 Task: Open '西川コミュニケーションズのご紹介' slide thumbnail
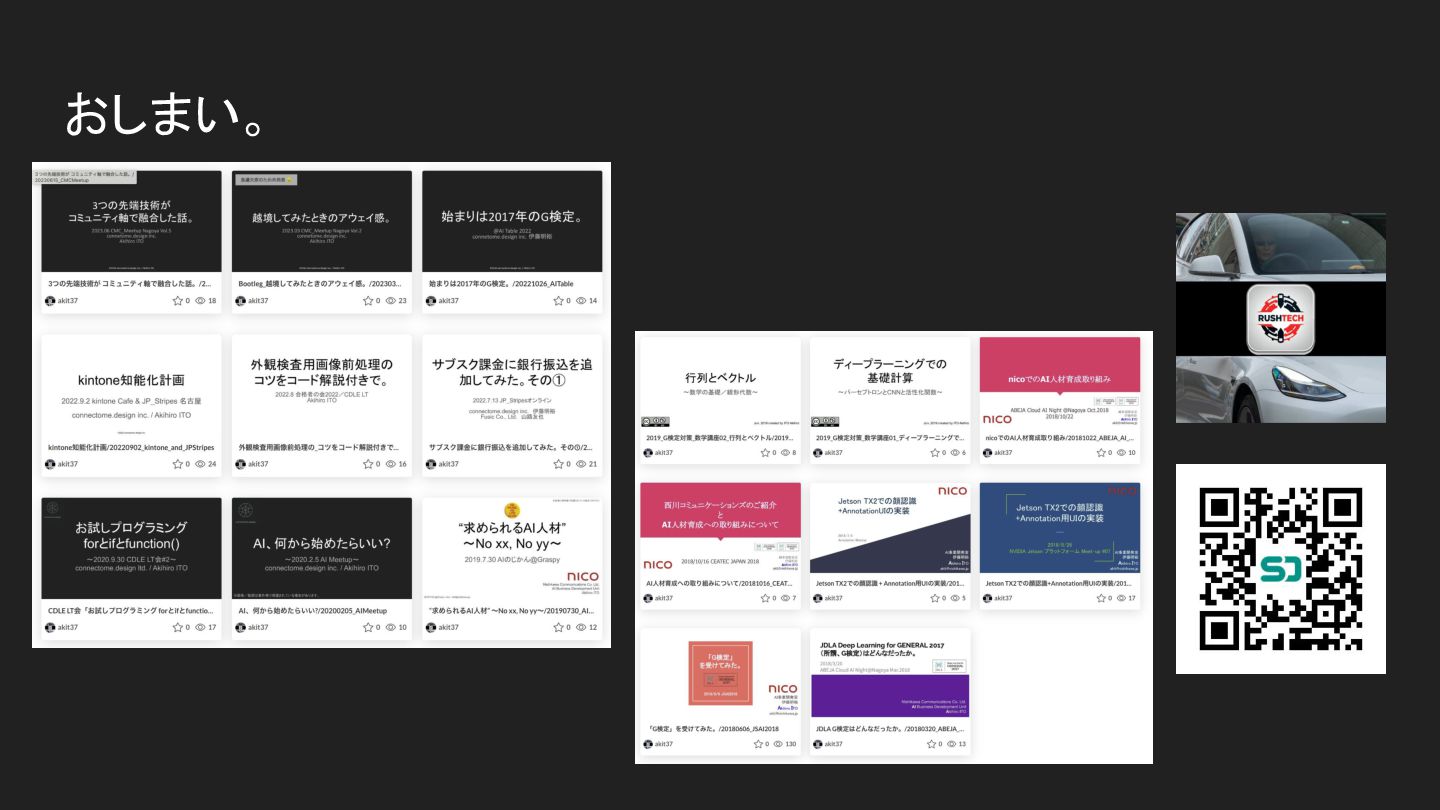pyautogui.click(x=720, y=528)
